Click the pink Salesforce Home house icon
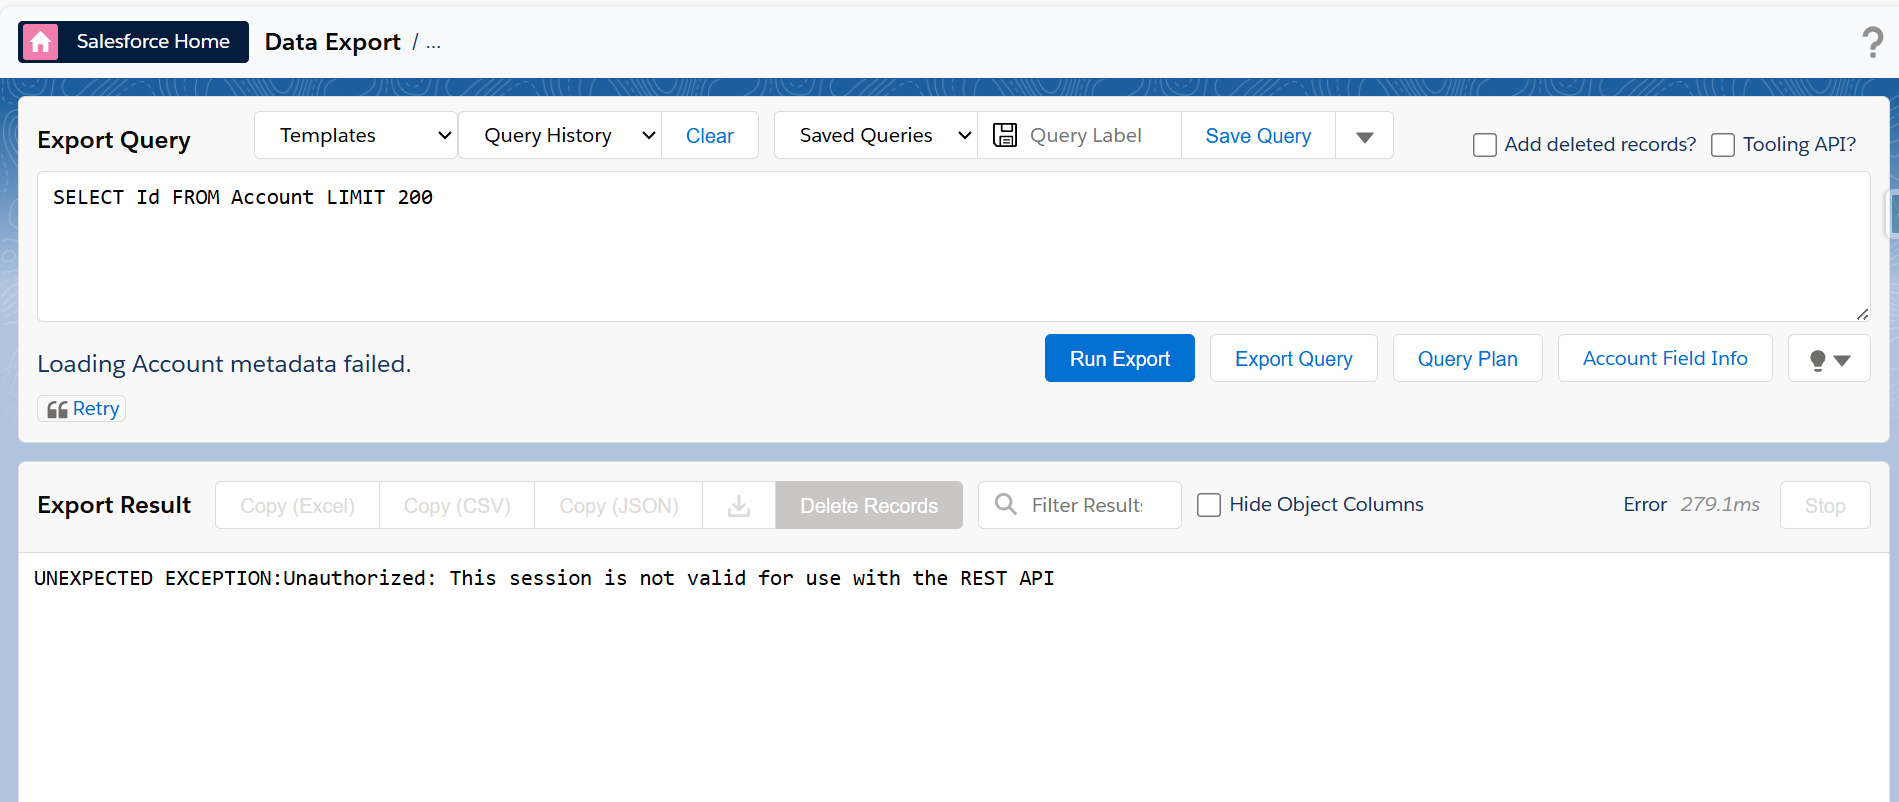The width and height of the screenshot is (1899, 802). [40, 42]
